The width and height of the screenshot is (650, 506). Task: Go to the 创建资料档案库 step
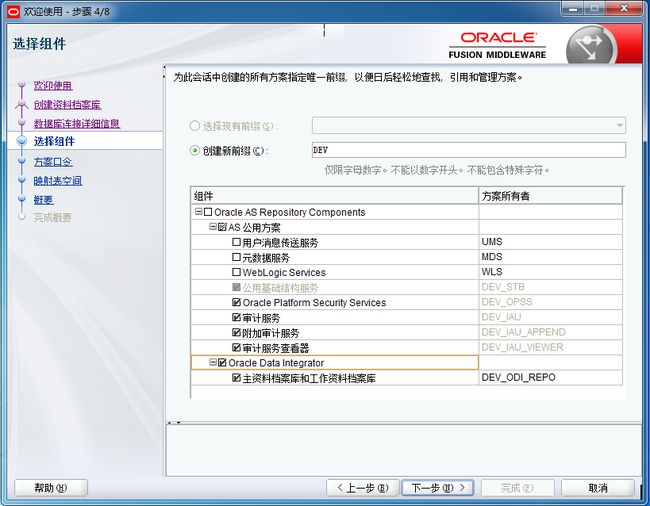67,105
